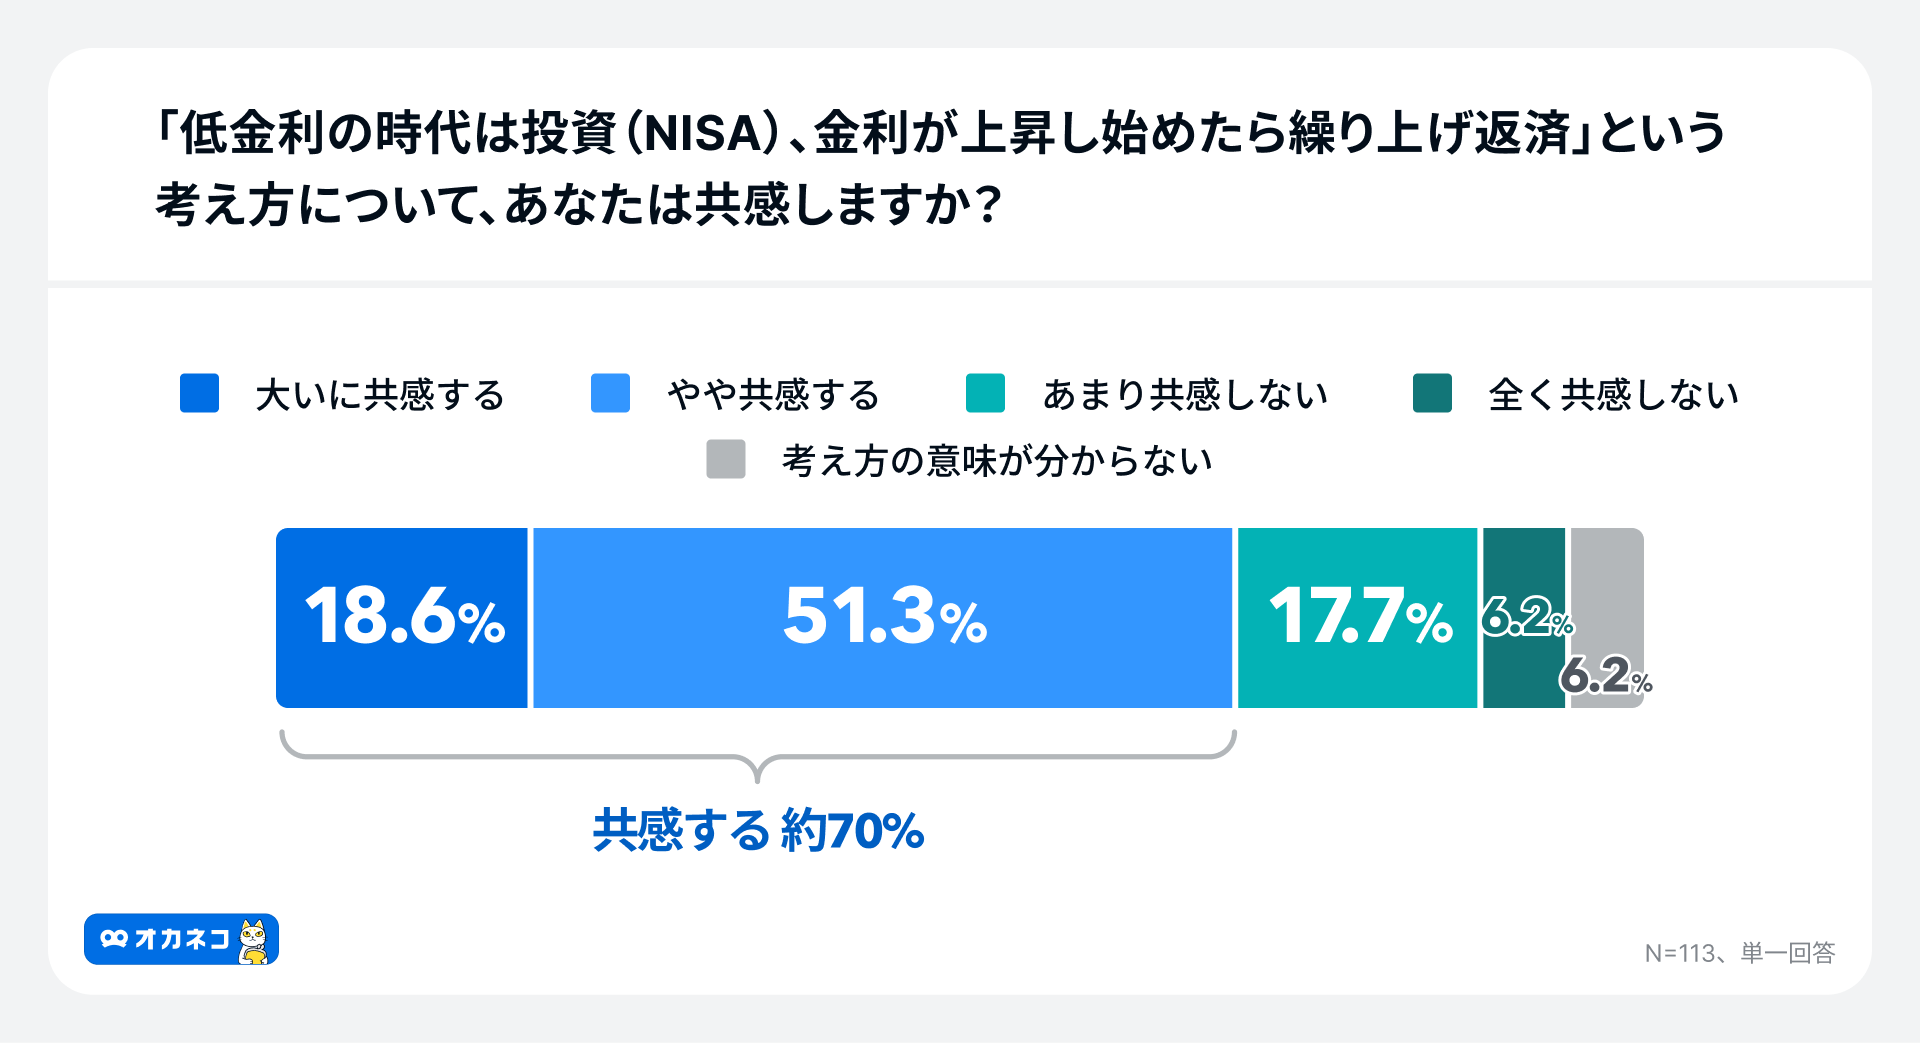Select the dark blue 大いに共感する legend square
1920x1043 pixels.
pos(199,393)
